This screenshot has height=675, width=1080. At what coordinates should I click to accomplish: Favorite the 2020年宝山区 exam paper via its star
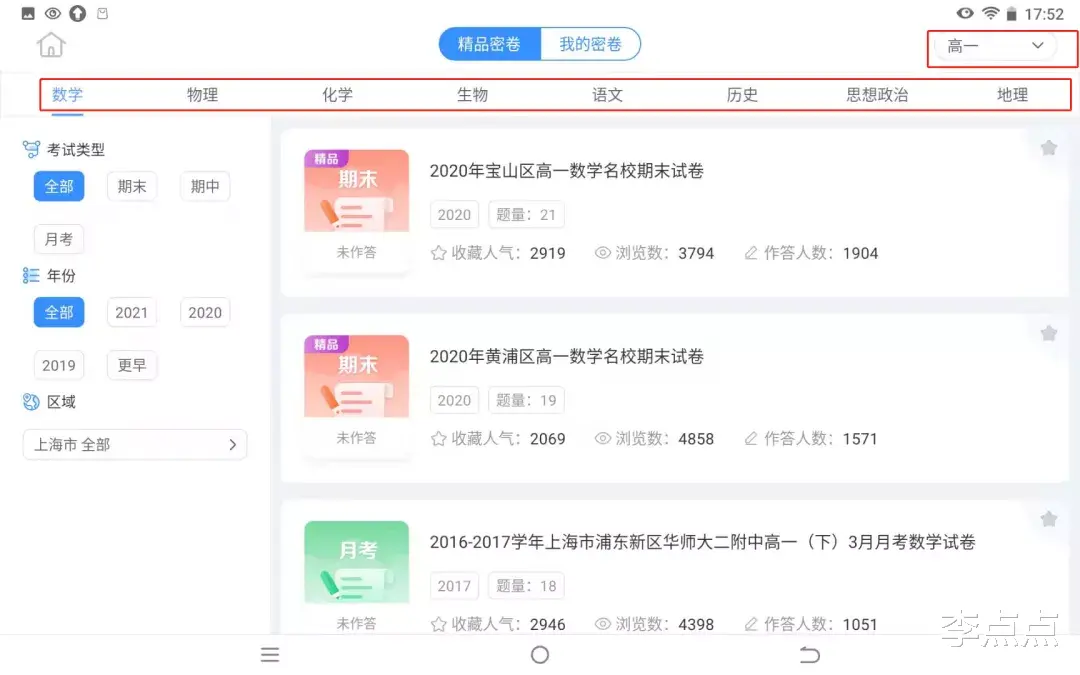coord(1048,147)
